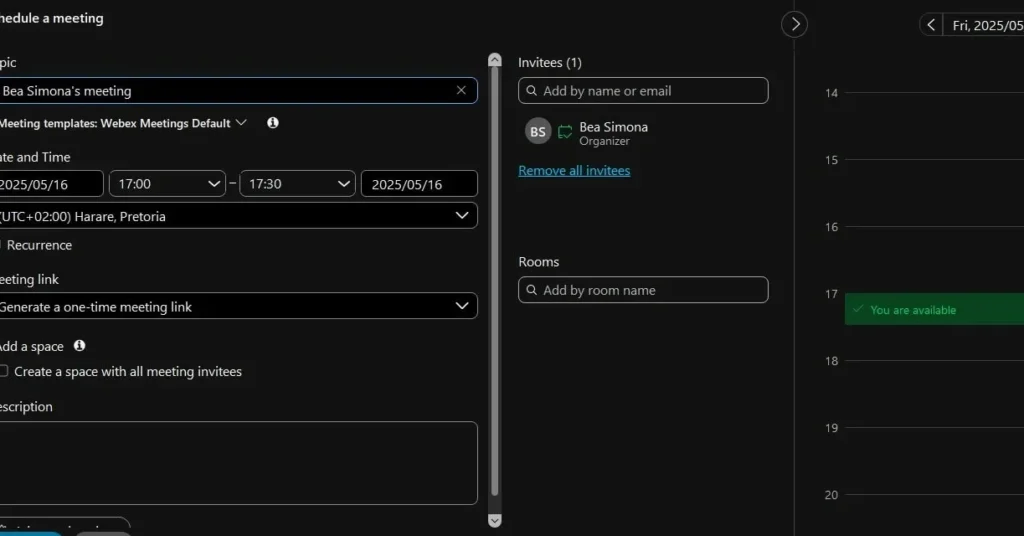
Task: Click the BS avatar of Bea Simona
Action: click(x=538, y=131)
